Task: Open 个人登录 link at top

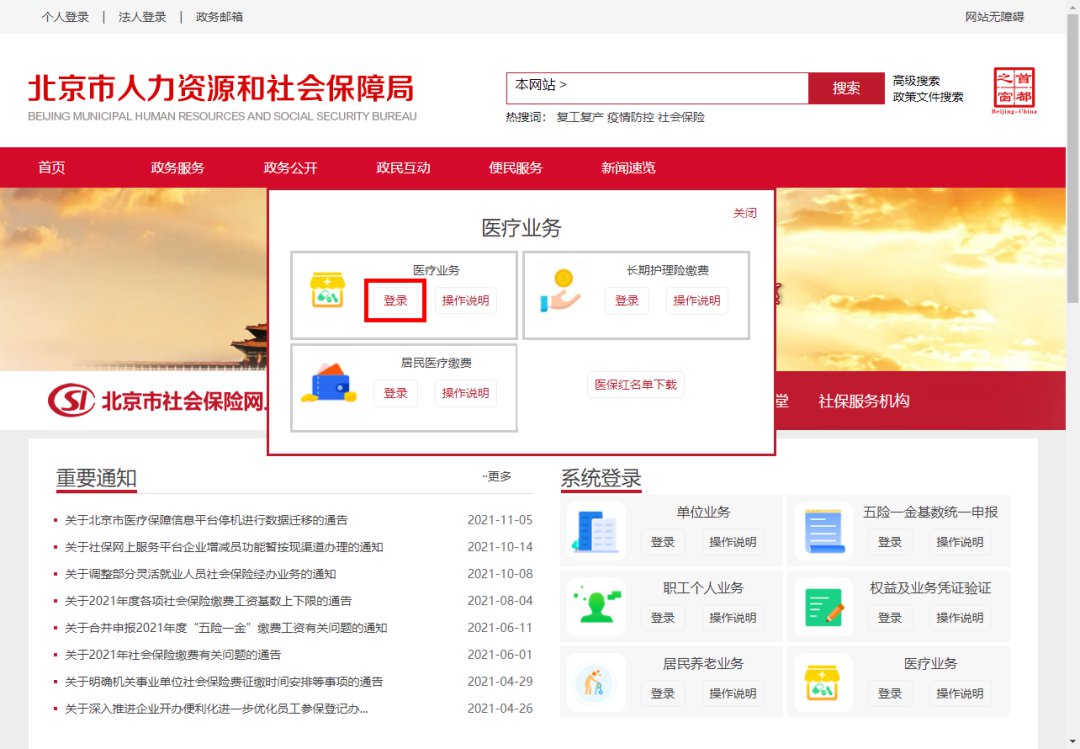Action: click(65, 17)
